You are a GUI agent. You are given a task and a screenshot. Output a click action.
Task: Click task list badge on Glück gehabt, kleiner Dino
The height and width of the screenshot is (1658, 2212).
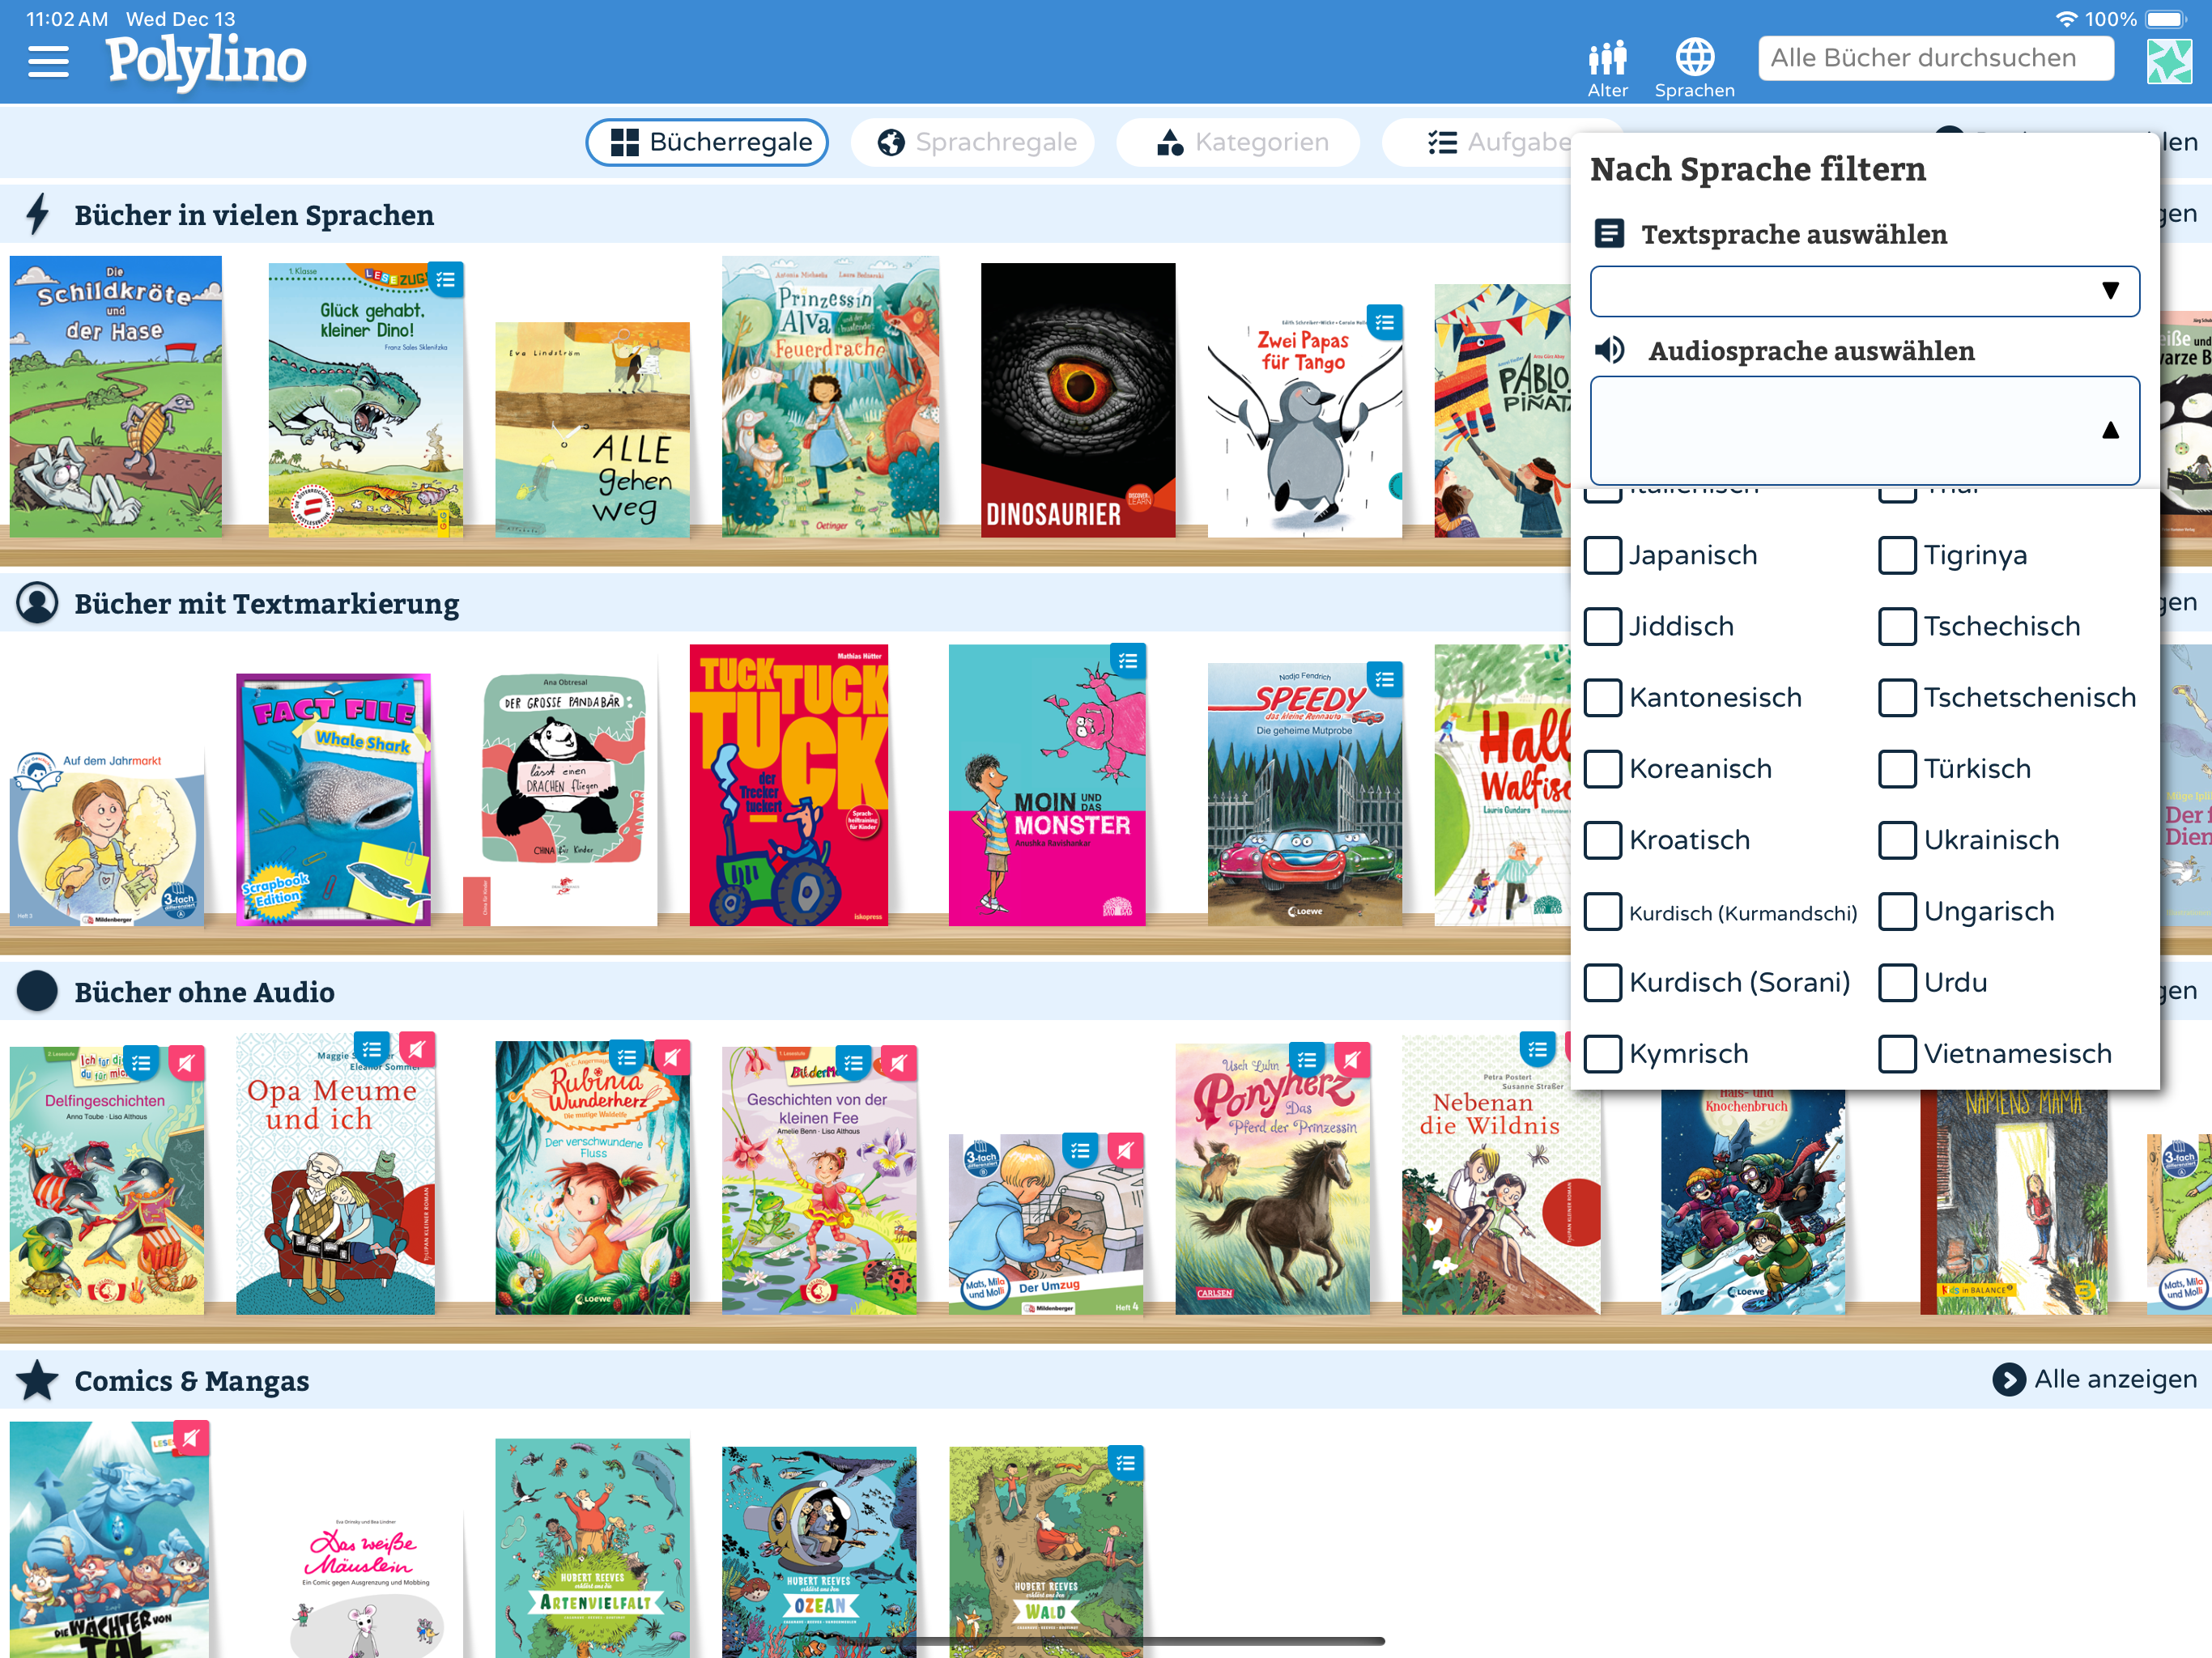tap(446, 281)
